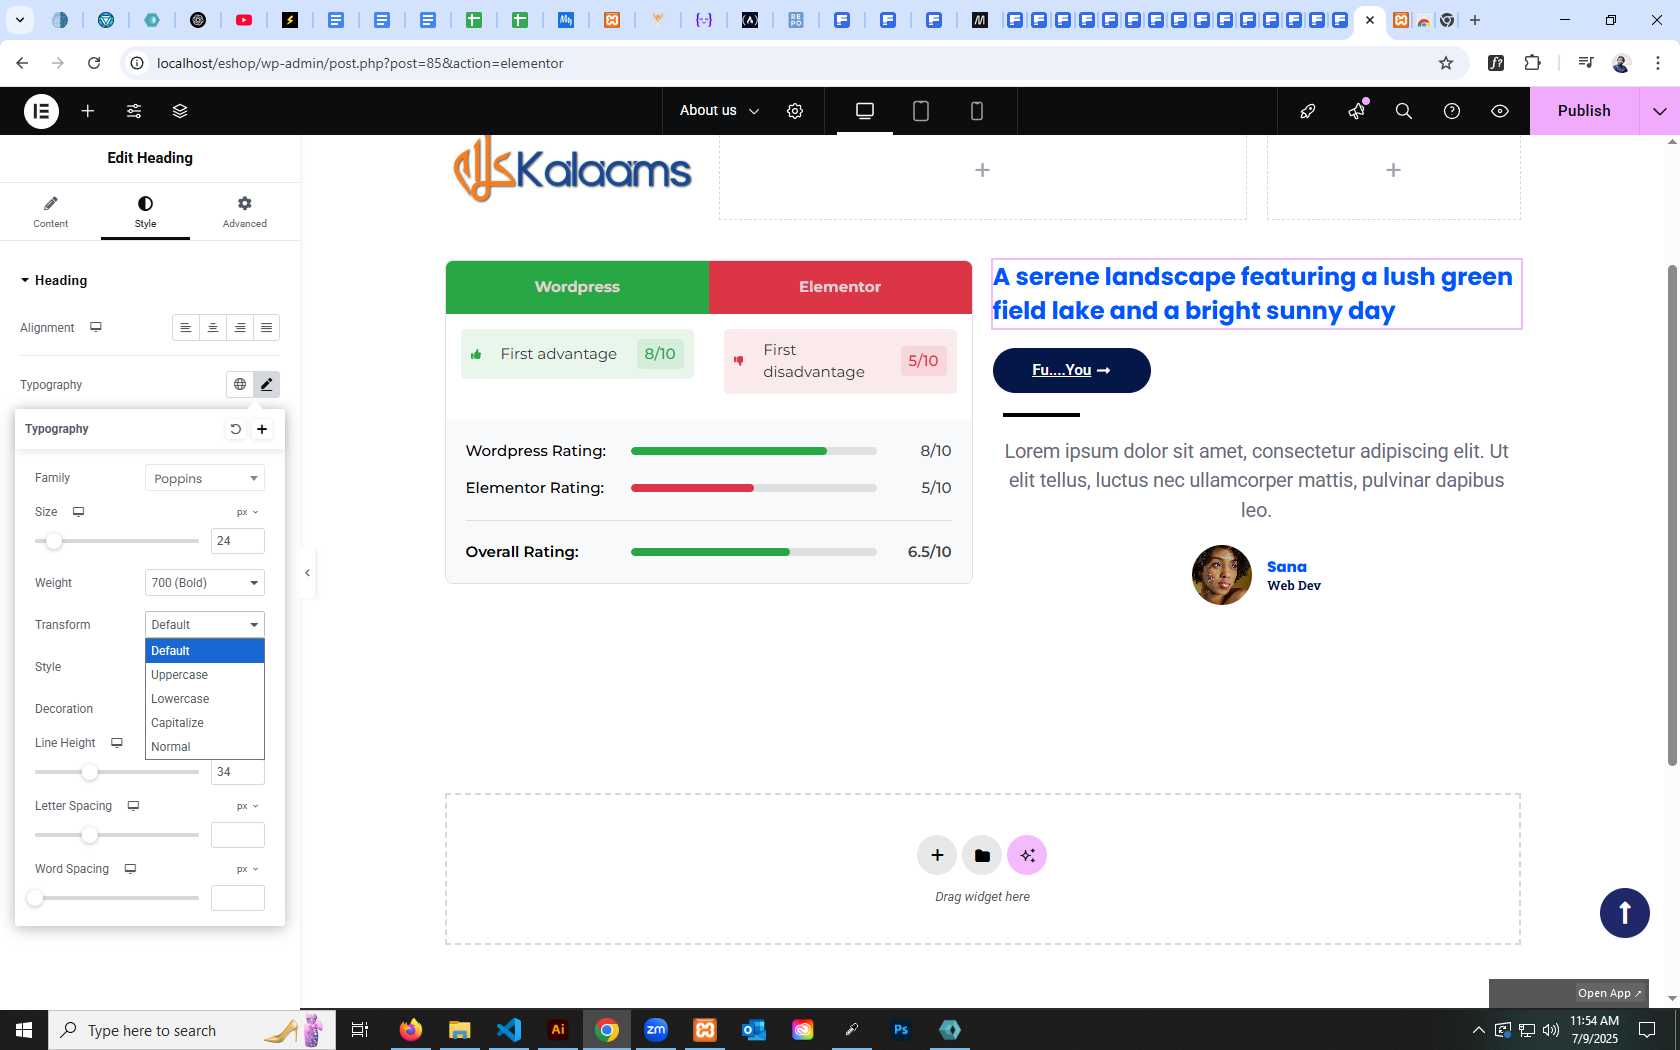Open the help question mark icon

[x=1452, y=111]
